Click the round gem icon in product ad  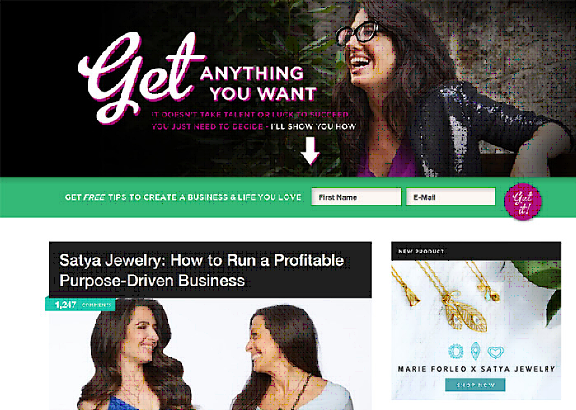[x=456, y=351]
